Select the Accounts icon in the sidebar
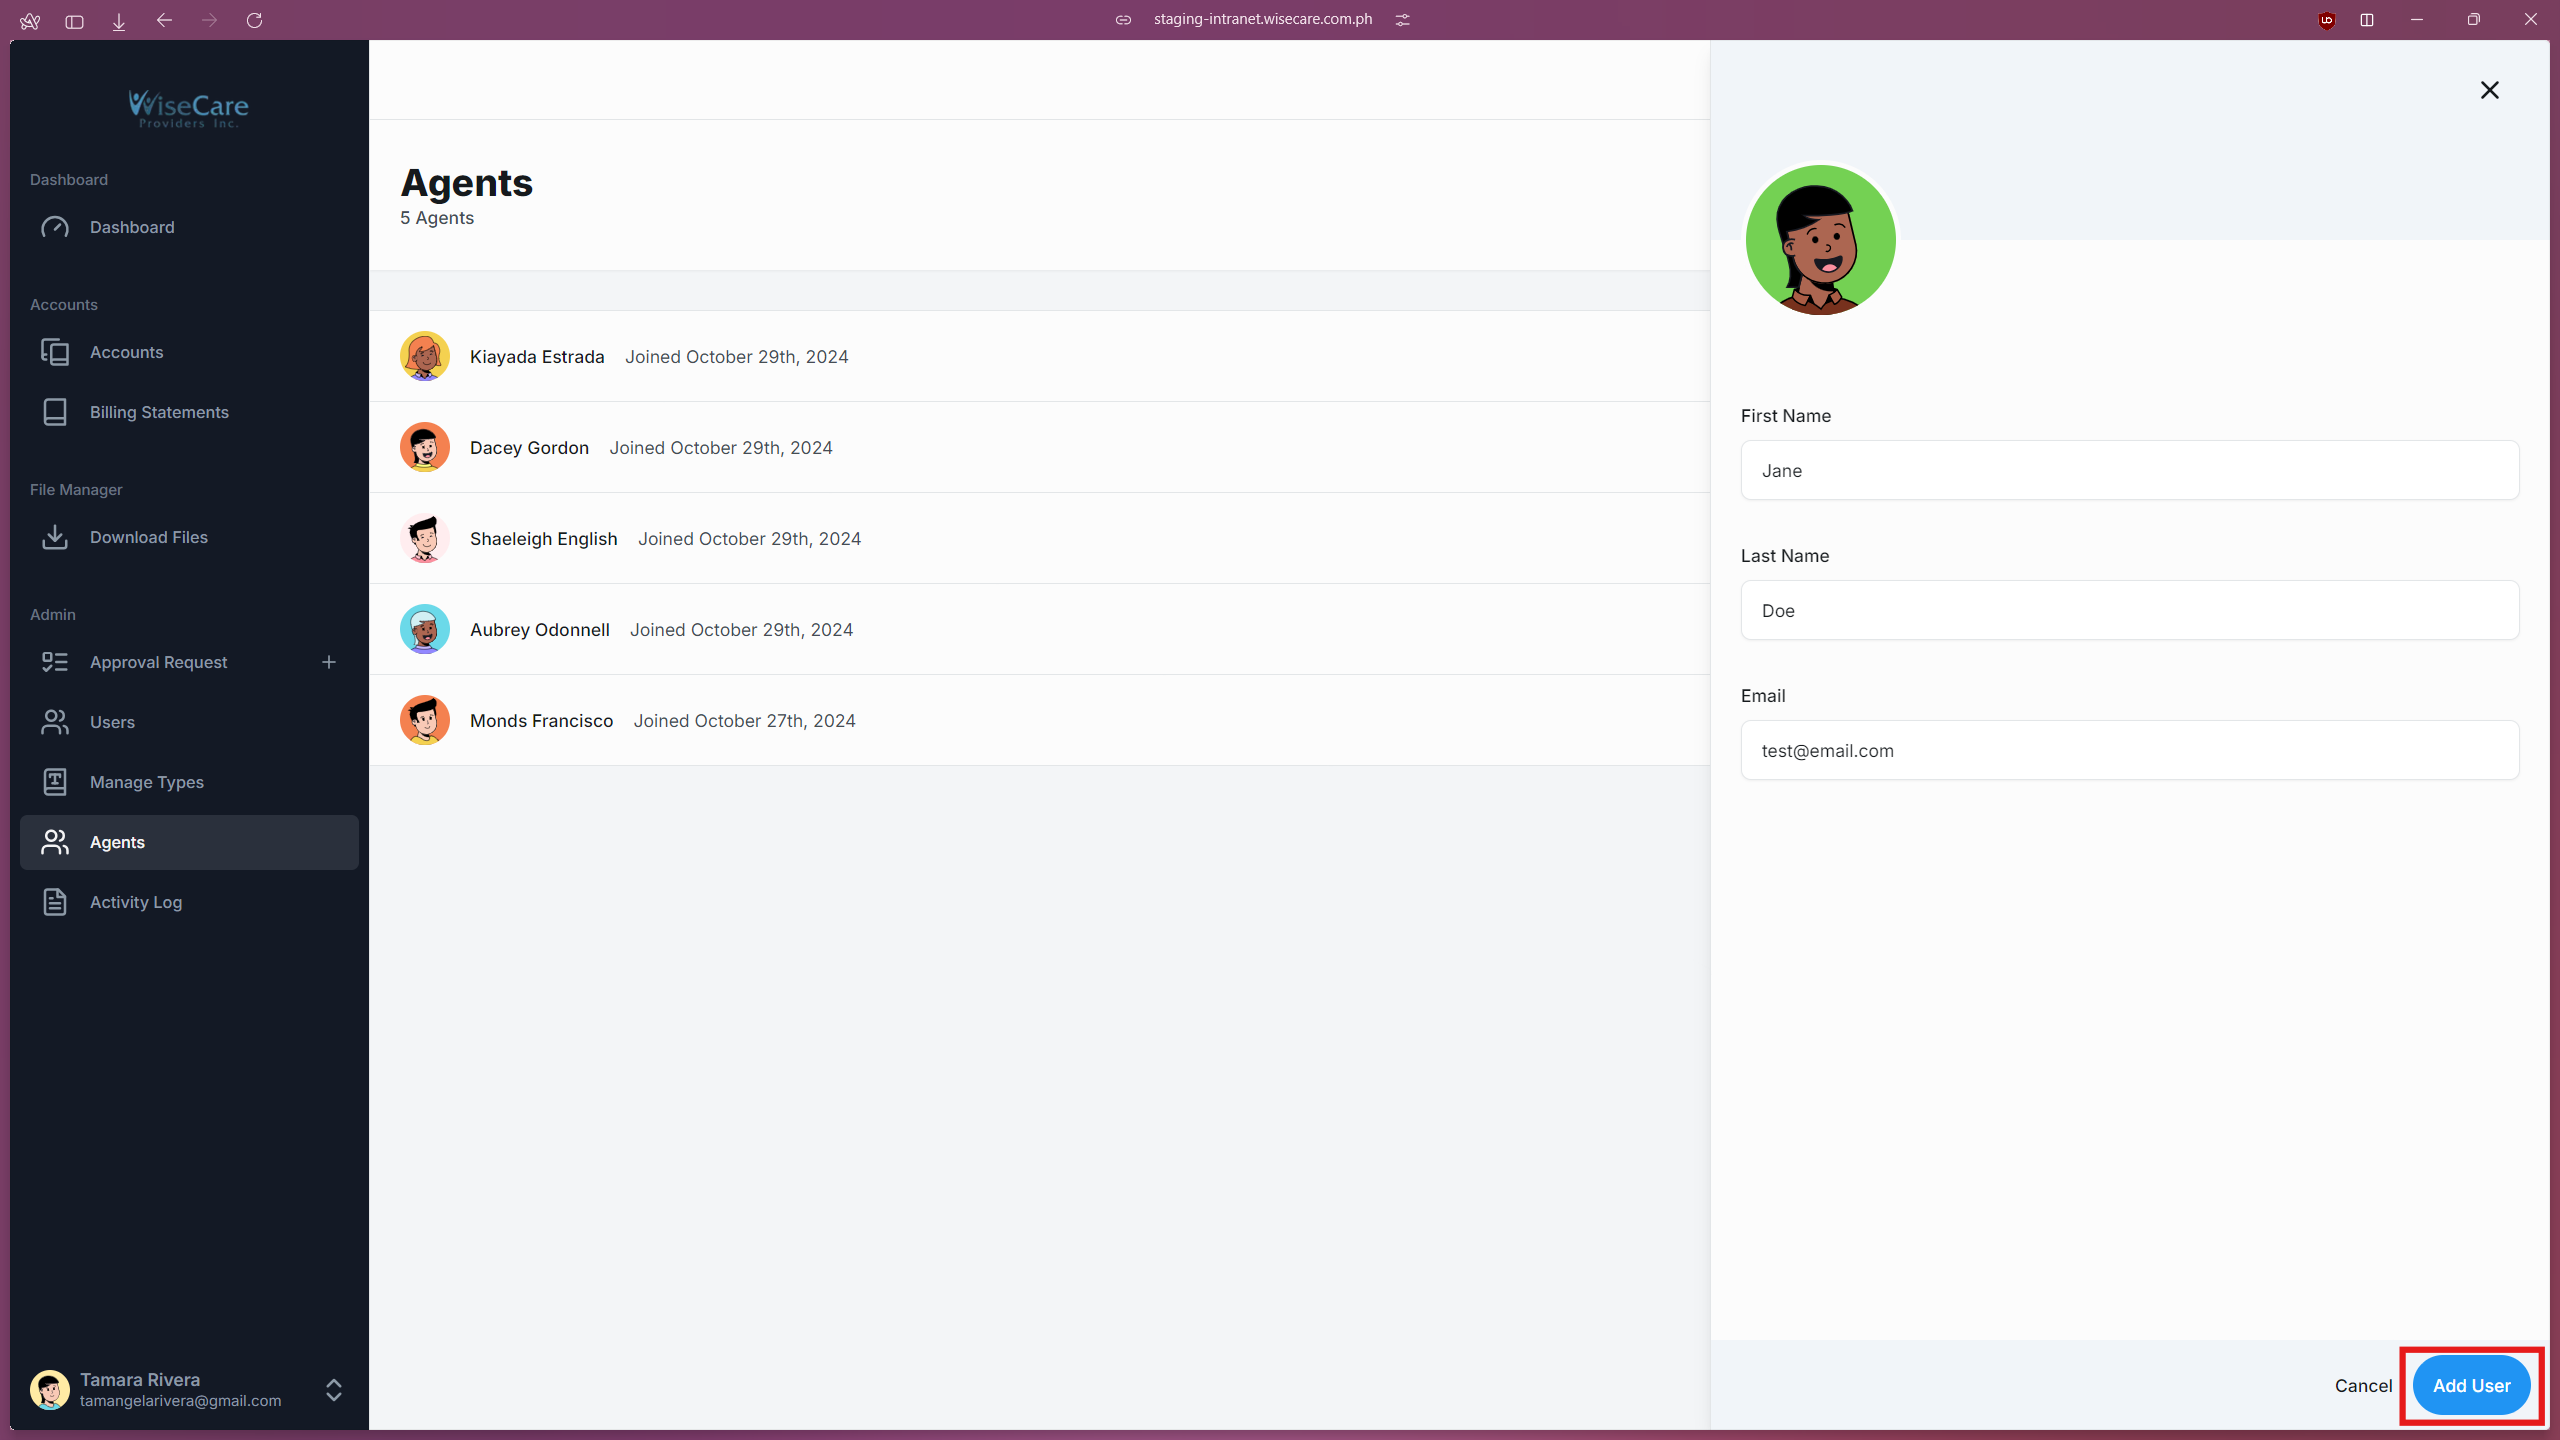The height and width of the screenshot is (1440, 2560). click(56, 352)
